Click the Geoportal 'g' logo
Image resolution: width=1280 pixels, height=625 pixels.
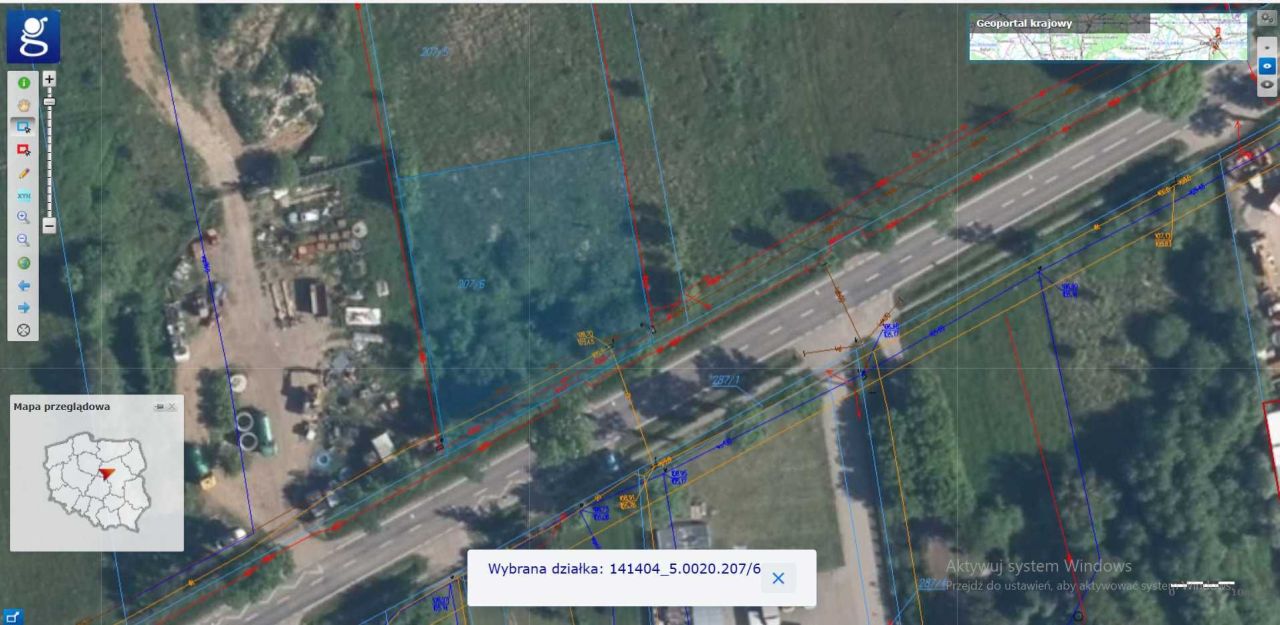[x=33, y=37]
